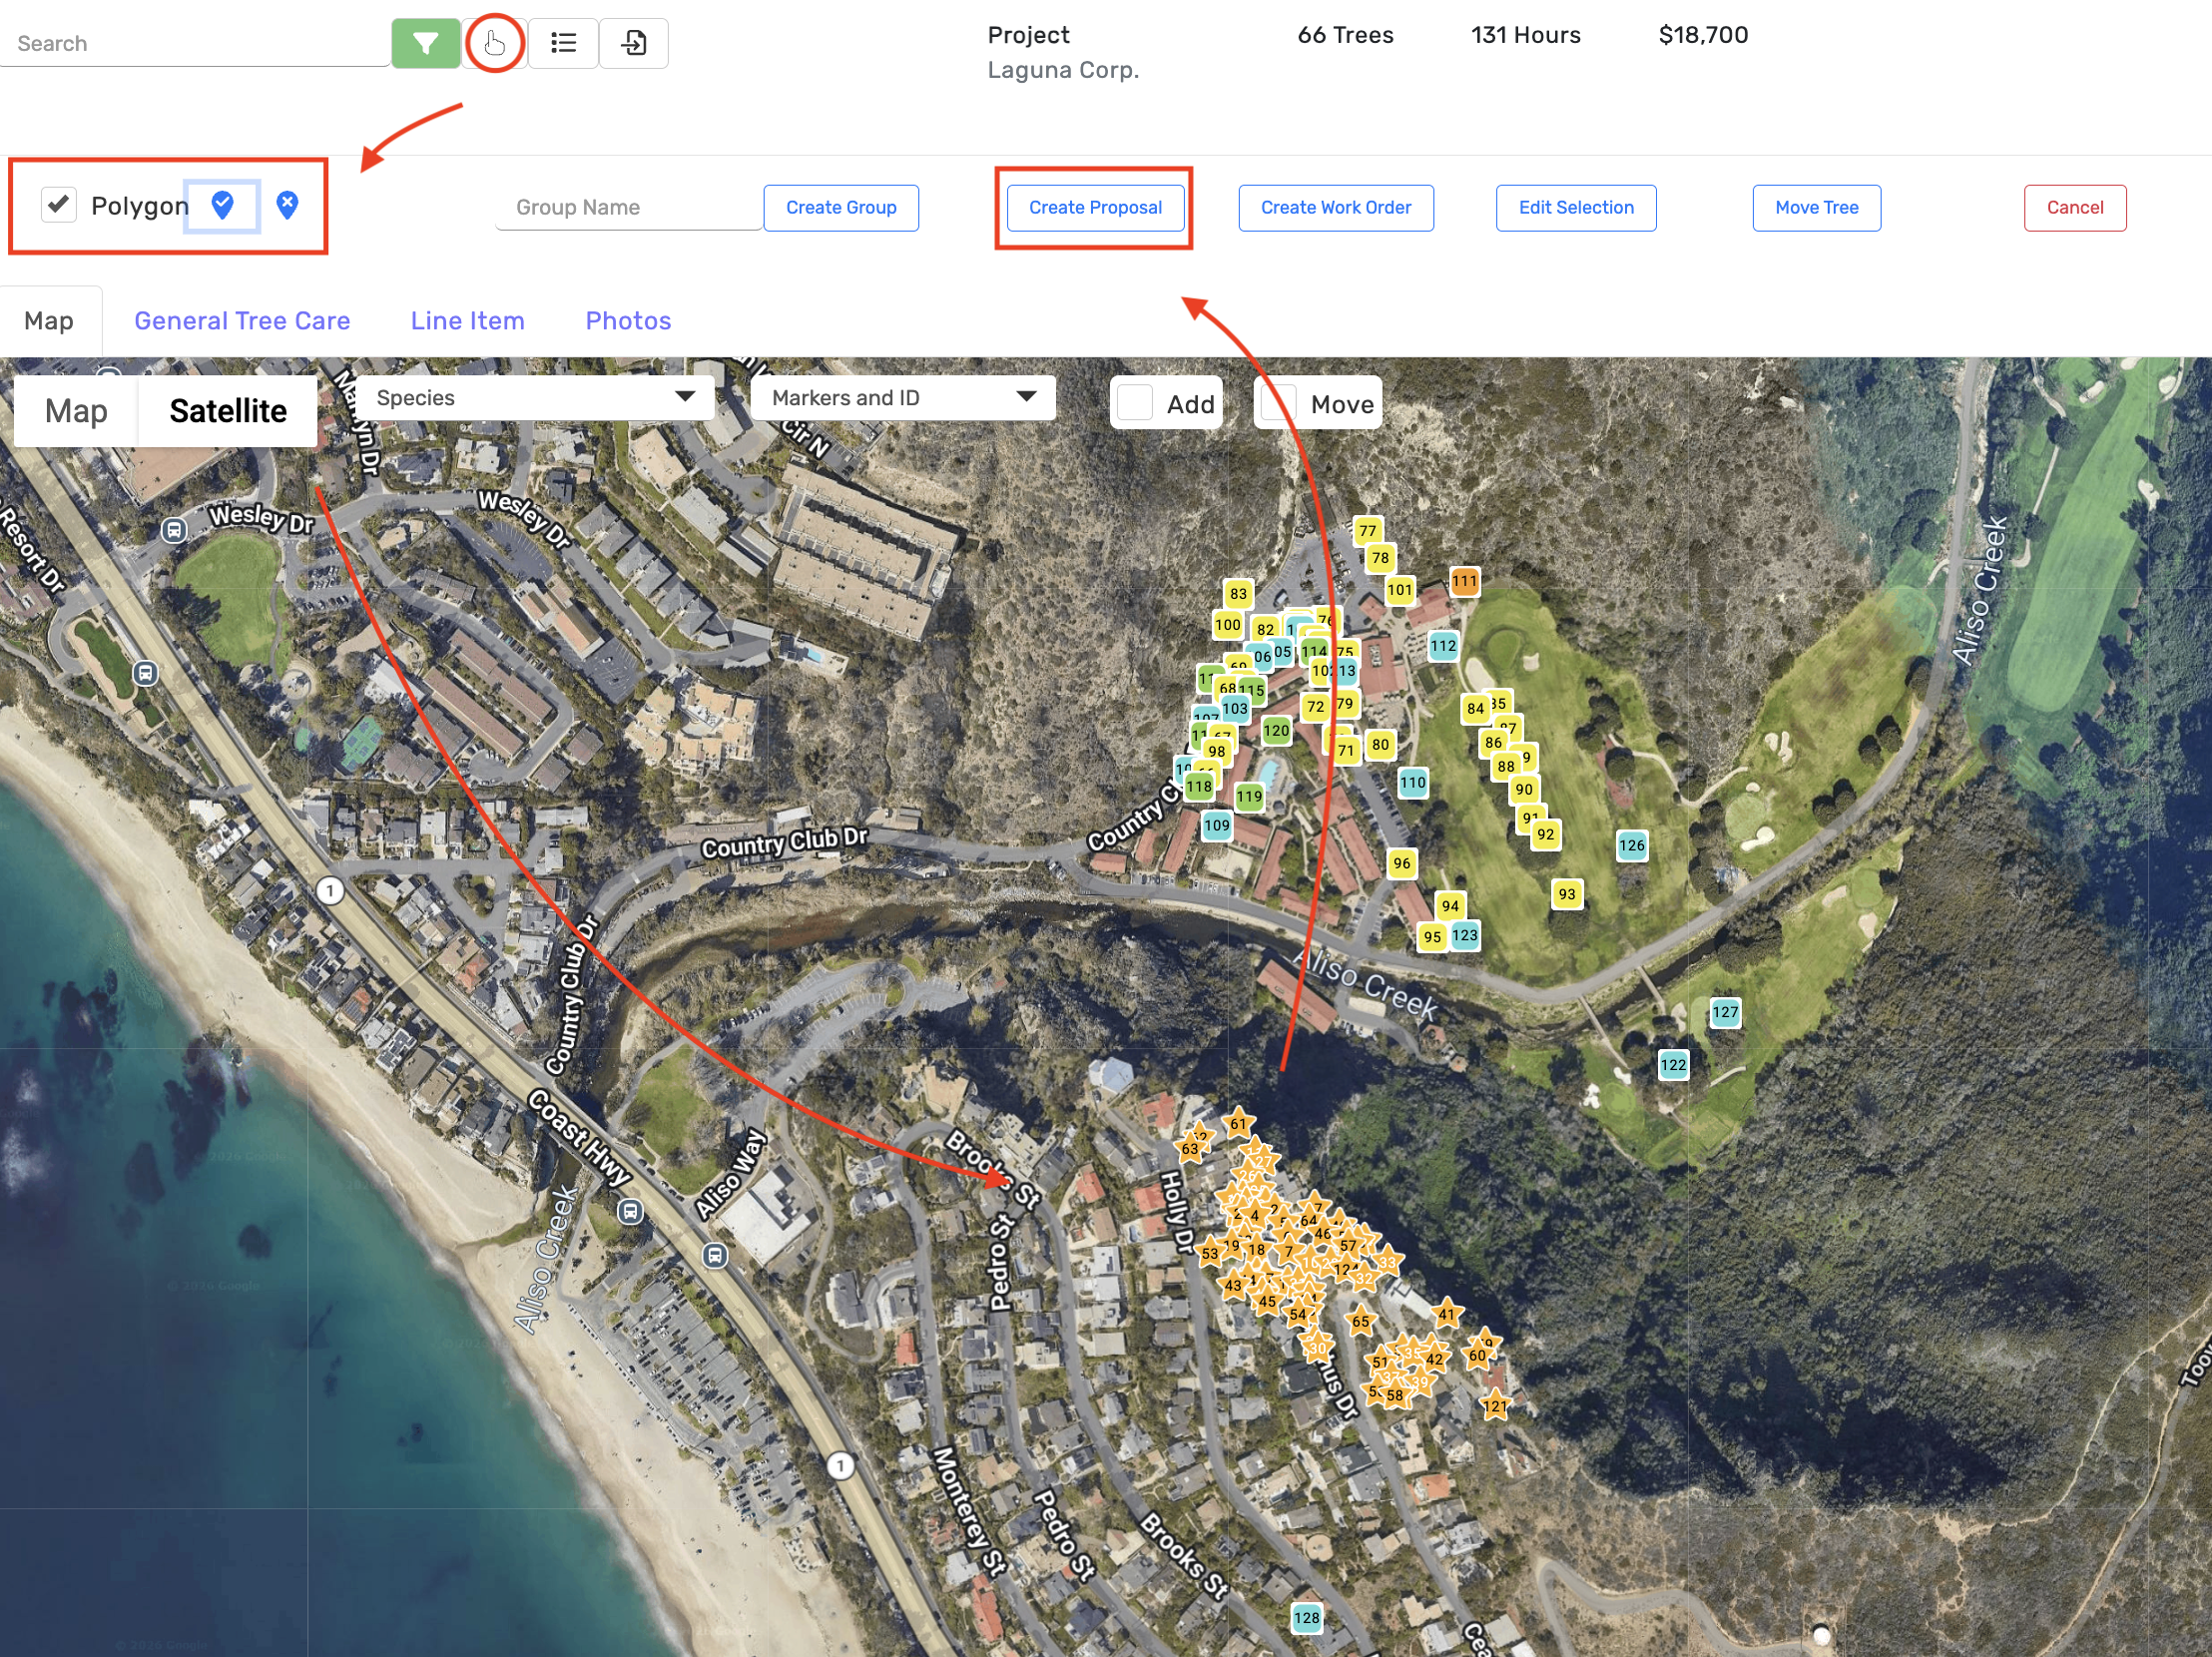Enable the Move checkbox on map
2212x1657 pixels.
(1279, 404)
